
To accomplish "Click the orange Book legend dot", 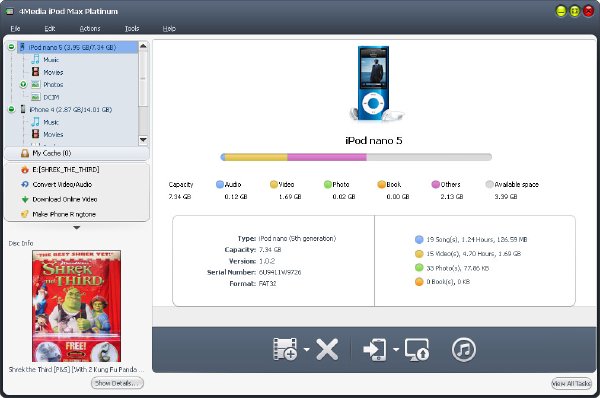I will 382,184.
